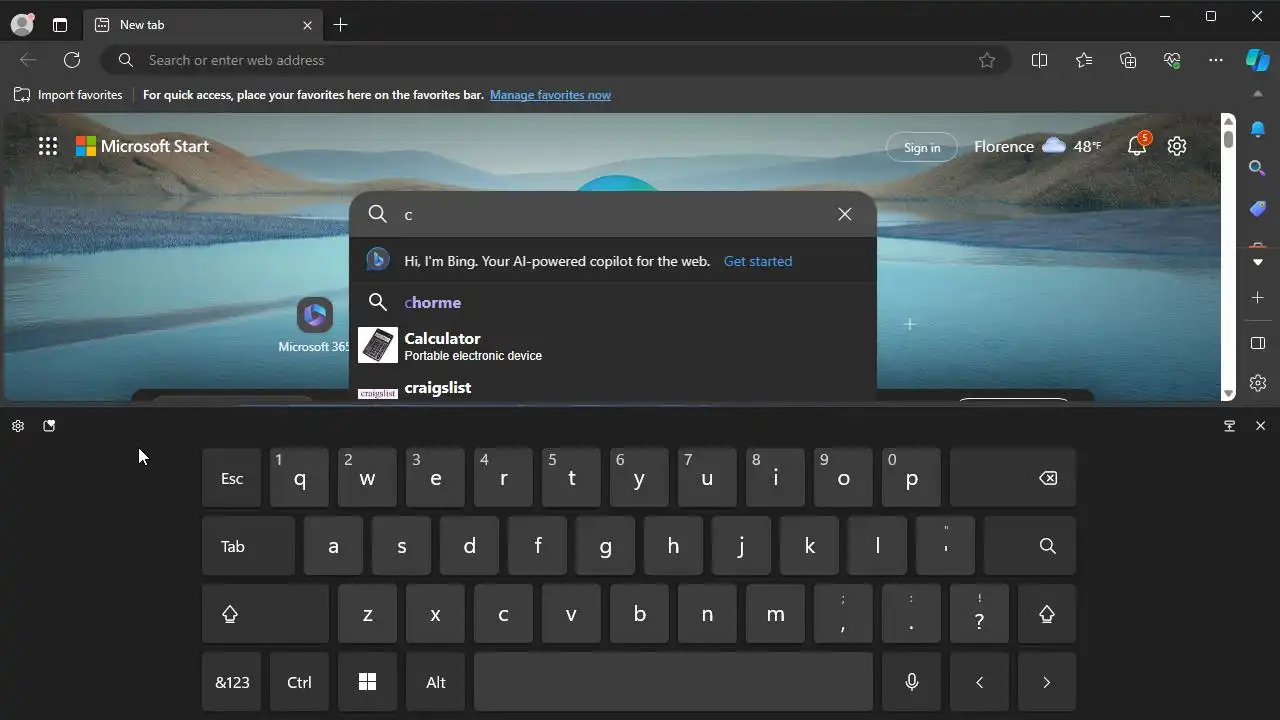
Task: Open Manage favorites now link
Action: pos(550,95)
